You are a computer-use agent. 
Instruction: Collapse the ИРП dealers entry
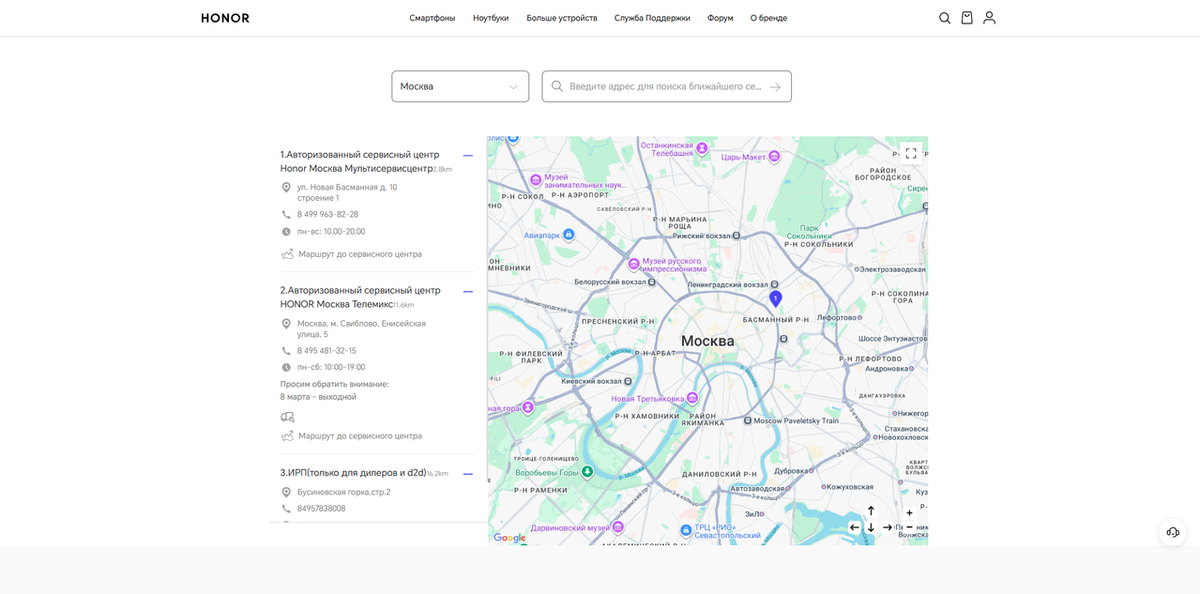(x=468, y=473)
